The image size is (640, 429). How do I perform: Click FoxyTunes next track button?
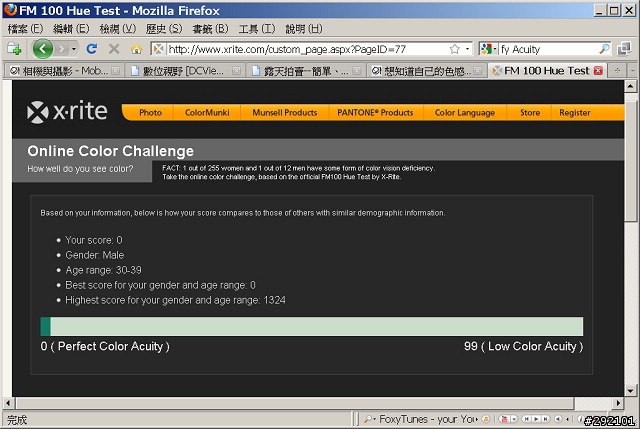click(546, 419)
